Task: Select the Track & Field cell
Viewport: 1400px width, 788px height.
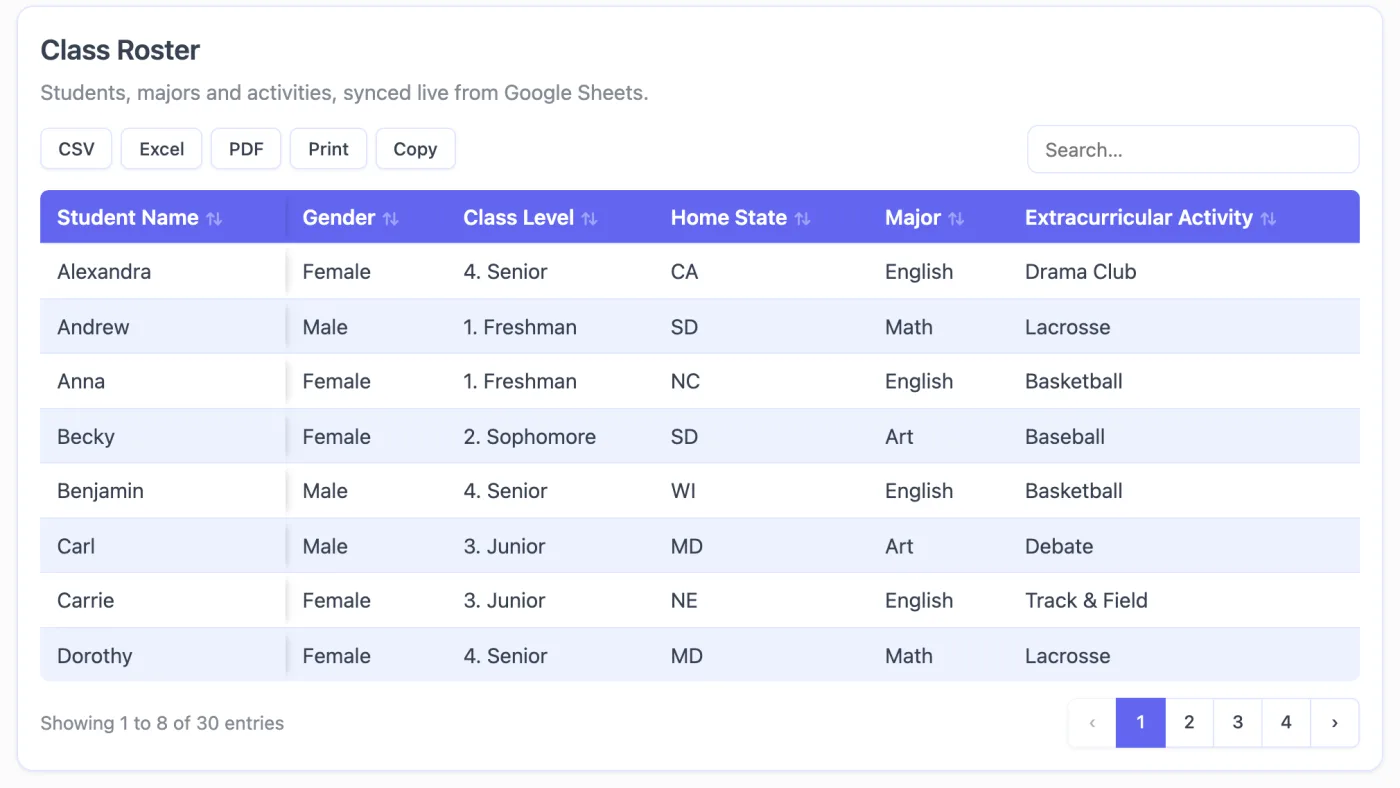Action: tap(1086, 601)
